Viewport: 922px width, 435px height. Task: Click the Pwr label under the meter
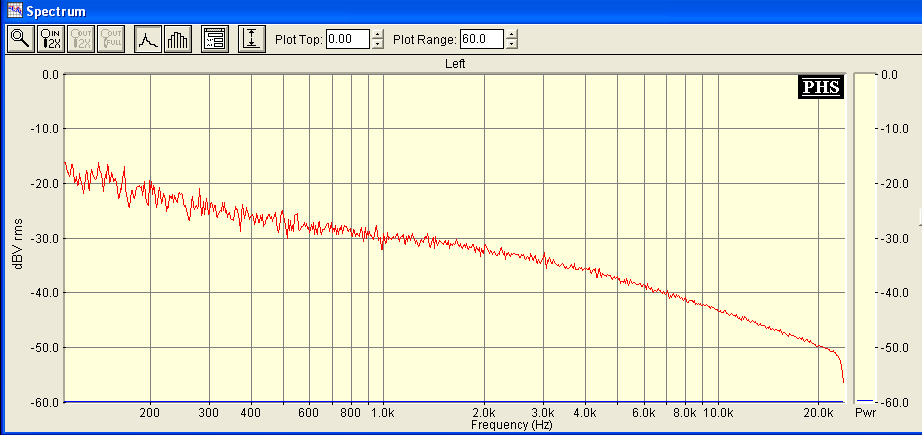tap(866, 413)
